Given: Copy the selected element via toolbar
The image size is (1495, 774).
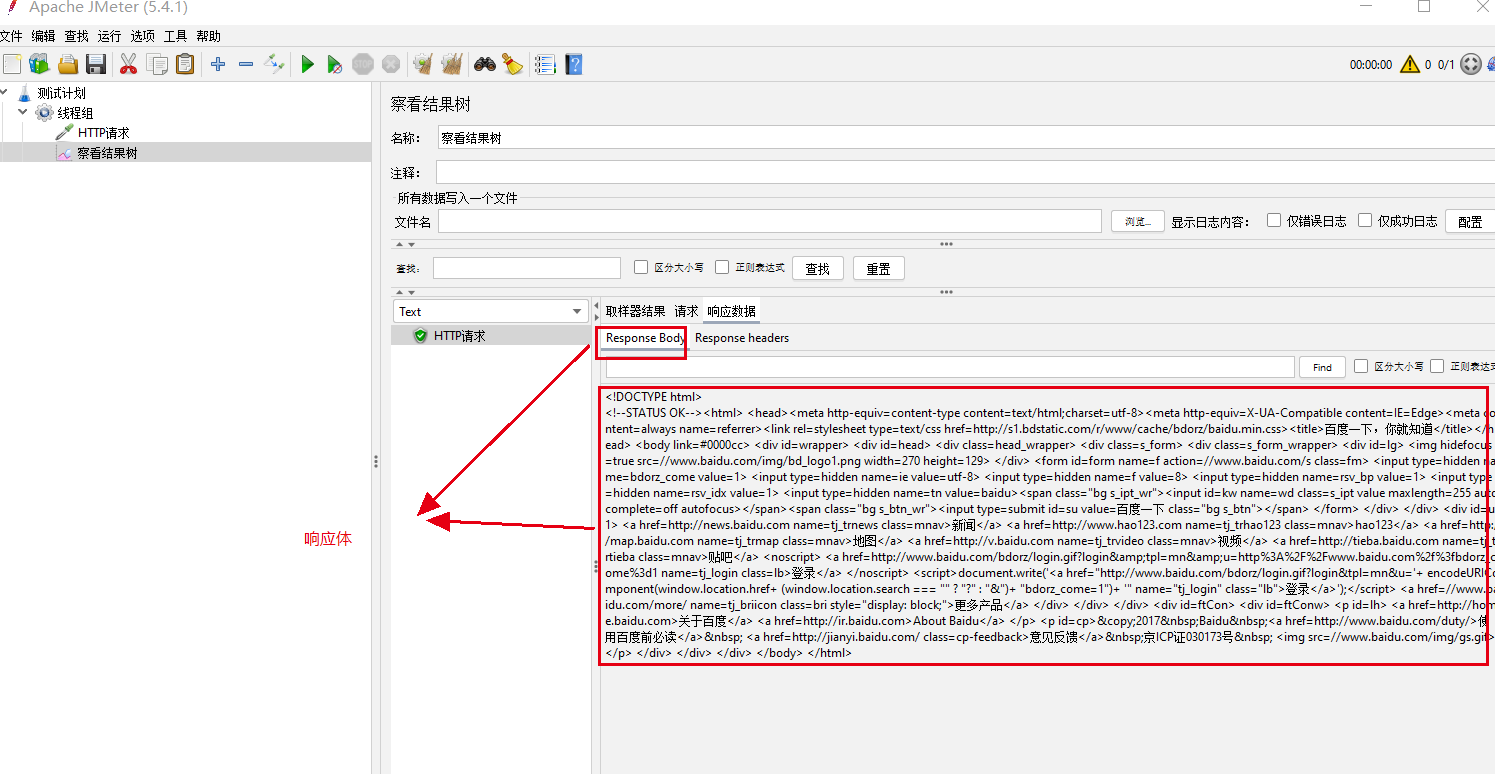Looking at the screenshot, I should (x=157, y=65).
